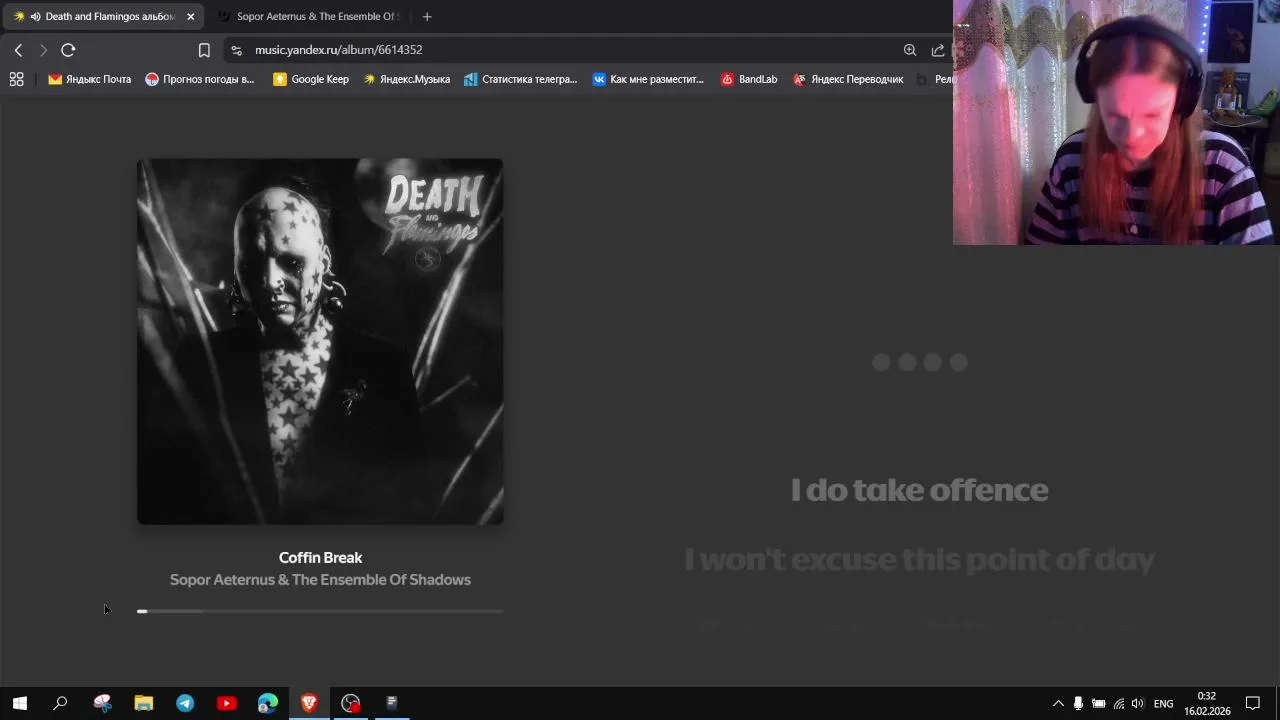Open Google Keep bookmark
Viewport: 1280px width, 720px height.
click(x=311, y=79)
